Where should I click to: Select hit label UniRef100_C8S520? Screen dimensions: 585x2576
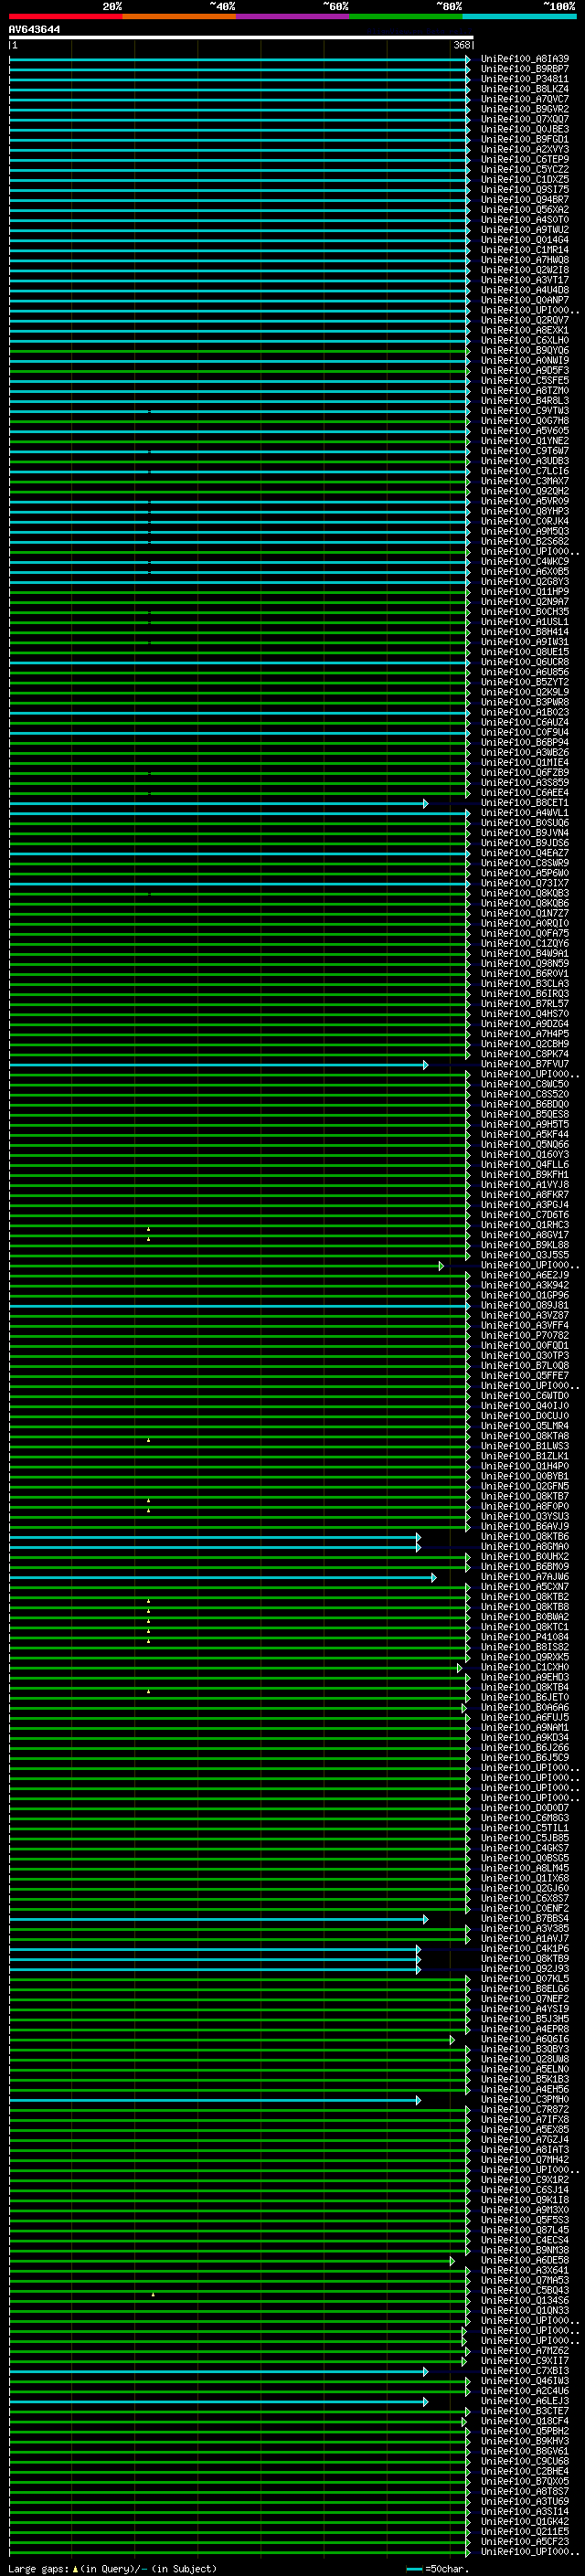click(x=525, y=1095)
